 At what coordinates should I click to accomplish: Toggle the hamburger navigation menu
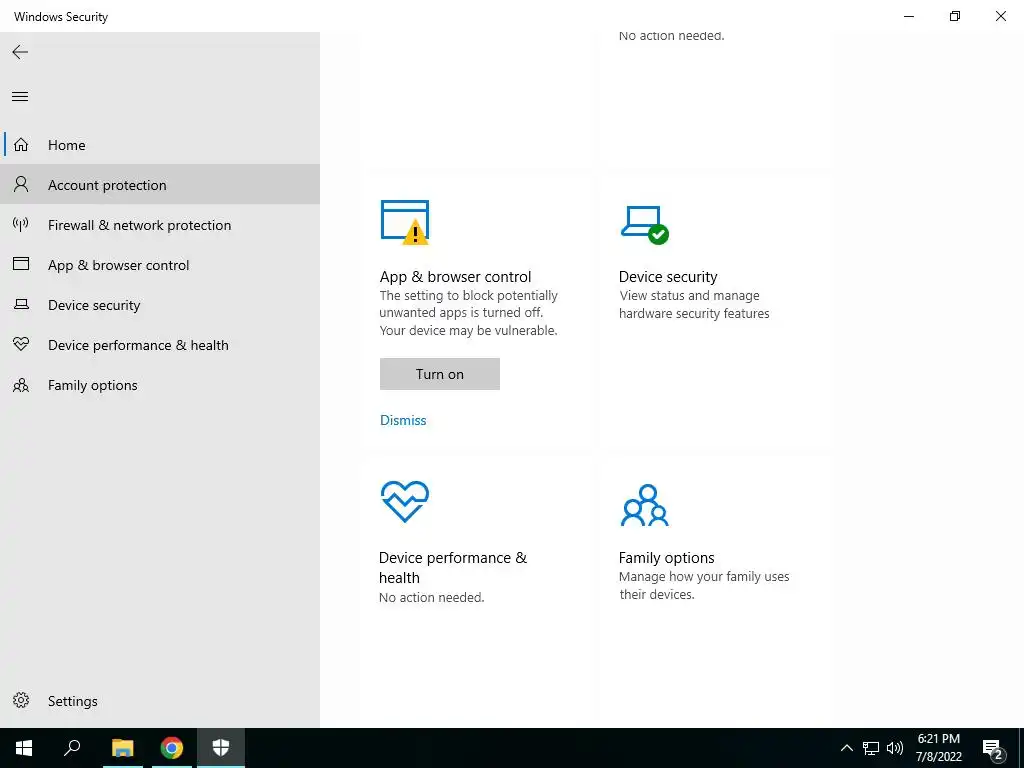20,97
